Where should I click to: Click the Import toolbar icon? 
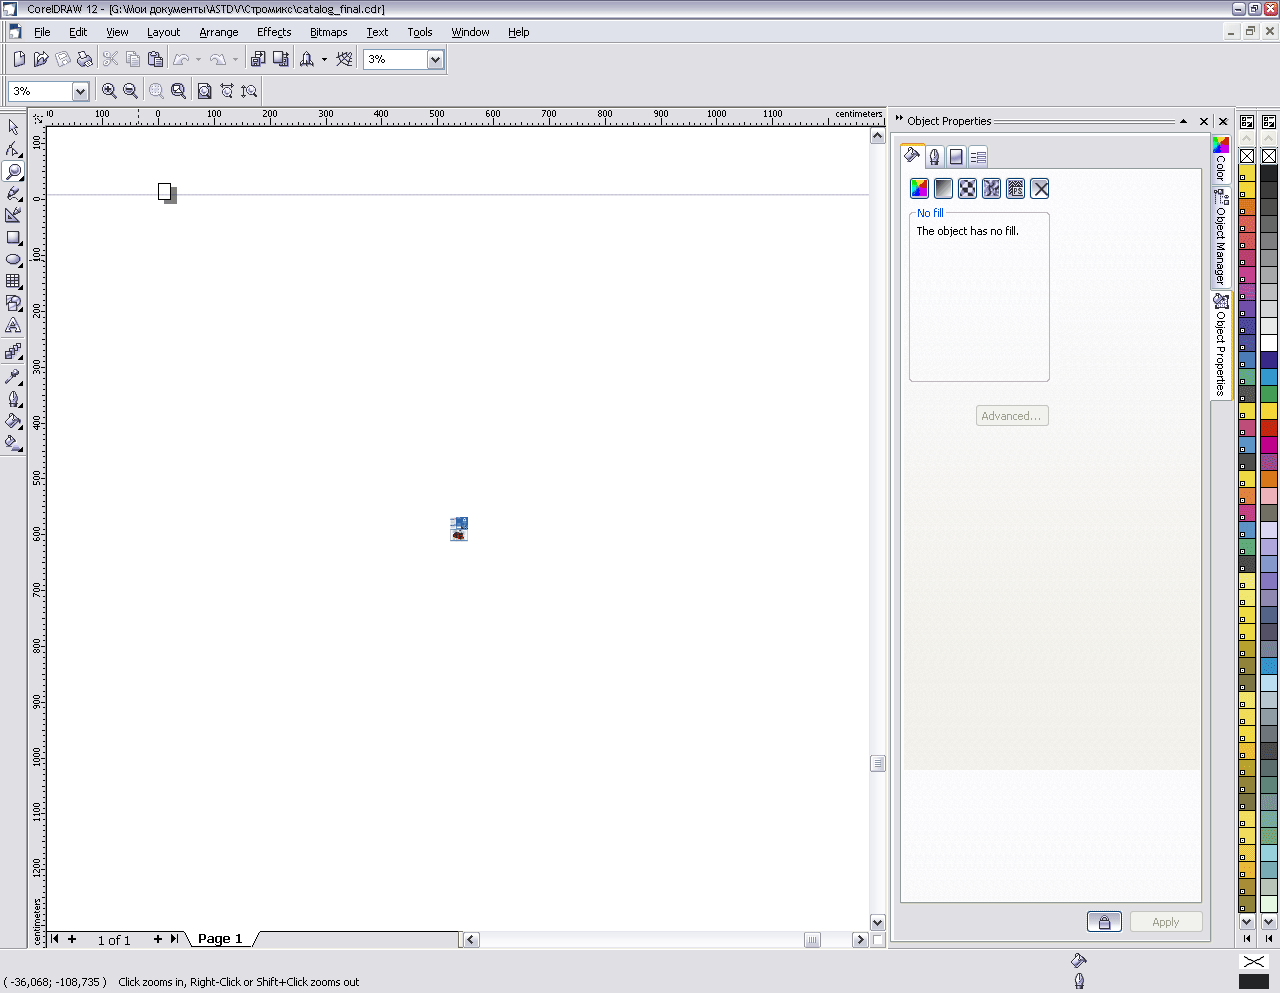[258, 59]
